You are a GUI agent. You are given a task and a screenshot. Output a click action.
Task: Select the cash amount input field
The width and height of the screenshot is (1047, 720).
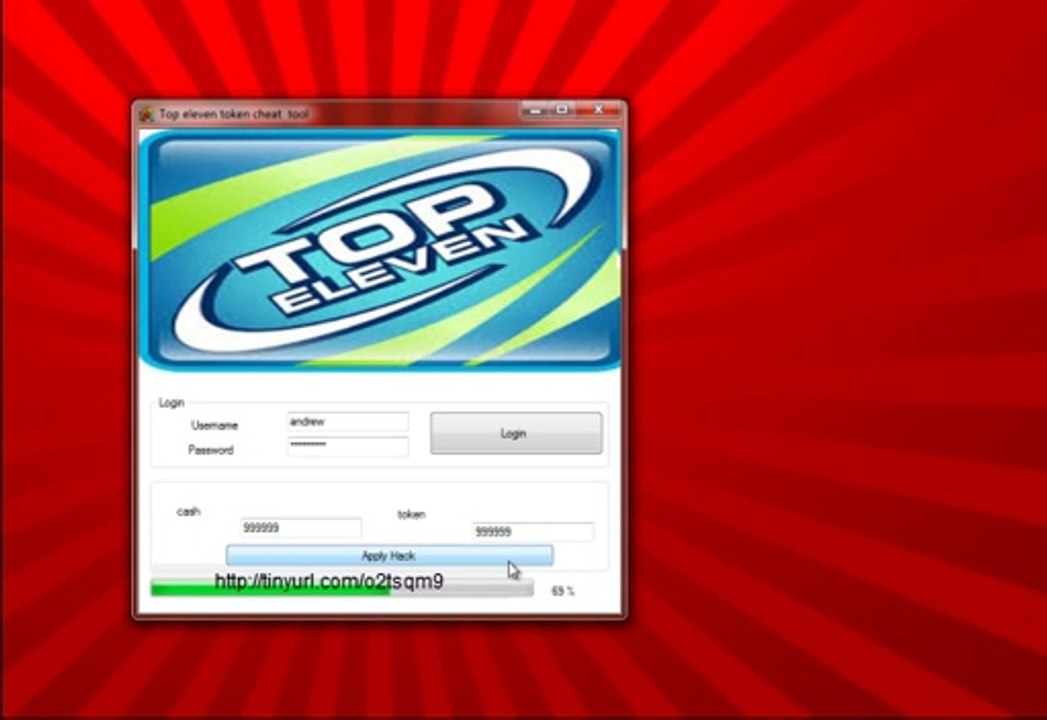tap(301, 528)
